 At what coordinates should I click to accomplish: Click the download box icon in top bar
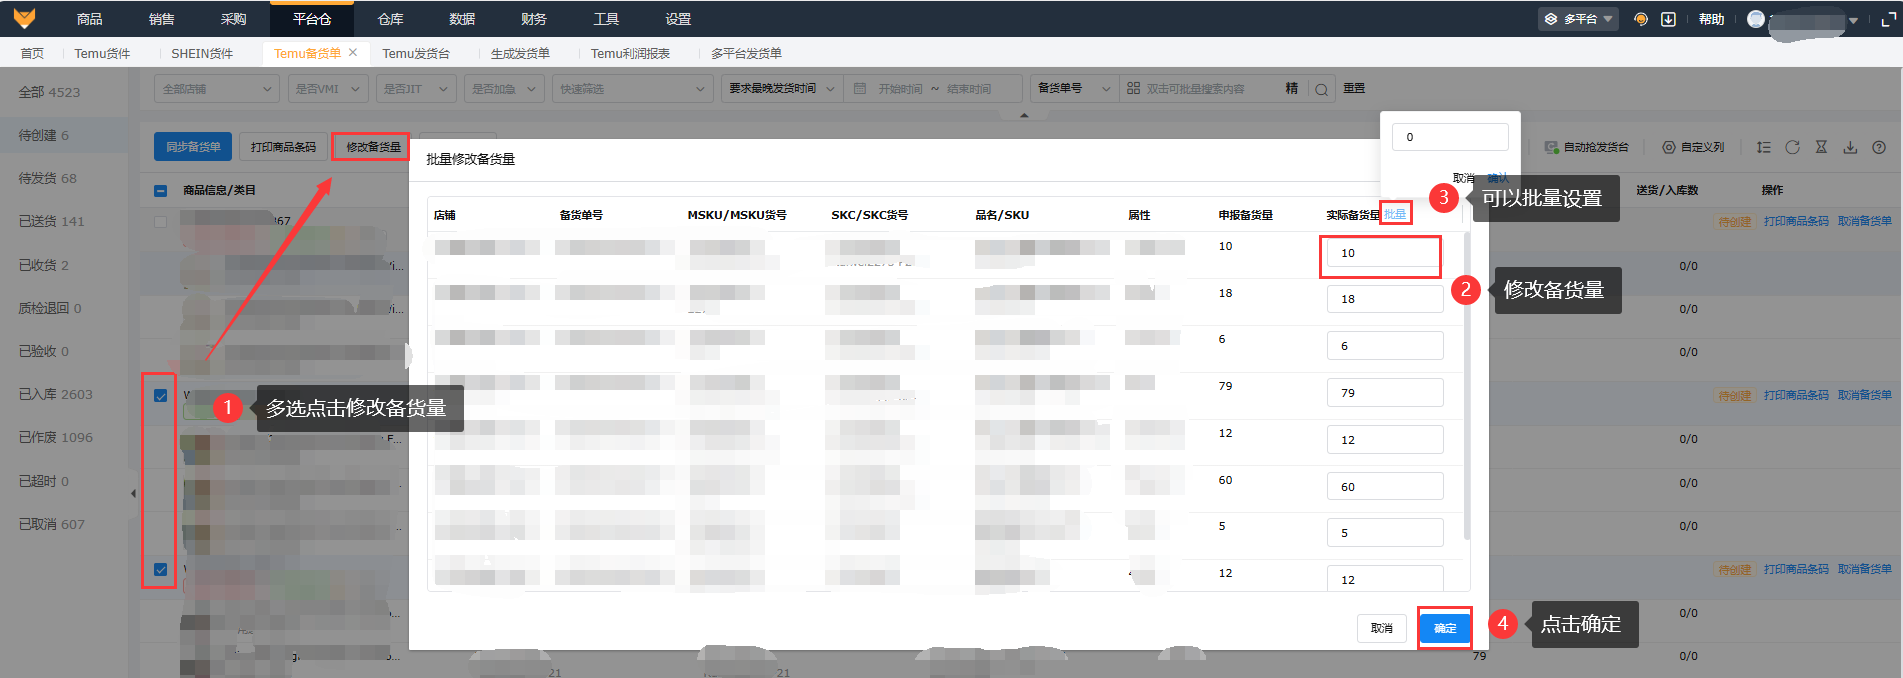(1668, 19)
